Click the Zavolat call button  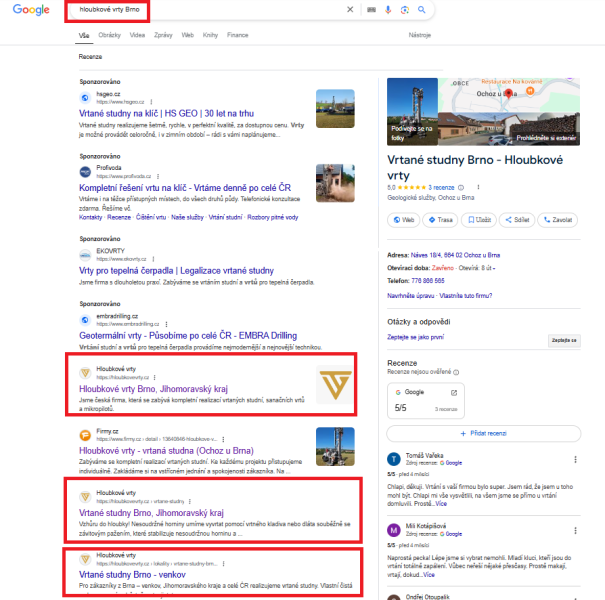click(558, 220)
